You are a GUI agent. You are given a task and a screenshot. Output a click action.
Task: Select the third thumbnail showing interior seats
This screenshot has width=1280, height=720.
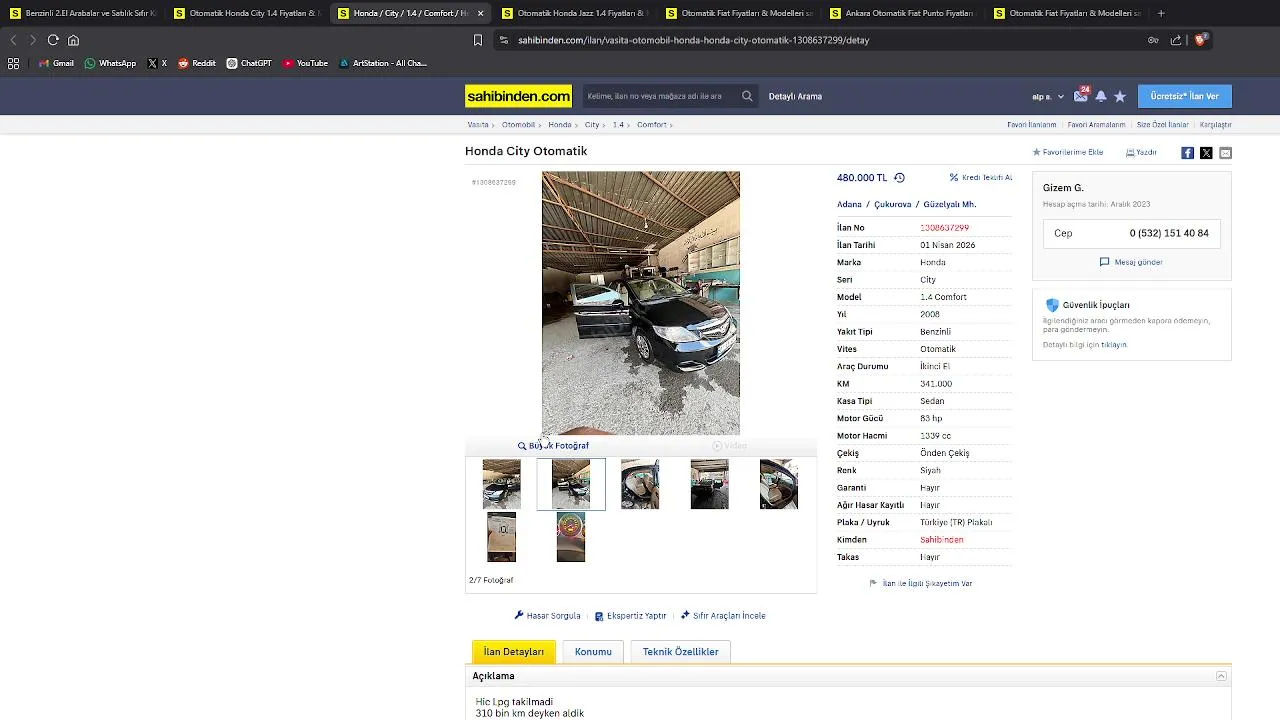tap(640, 484)
